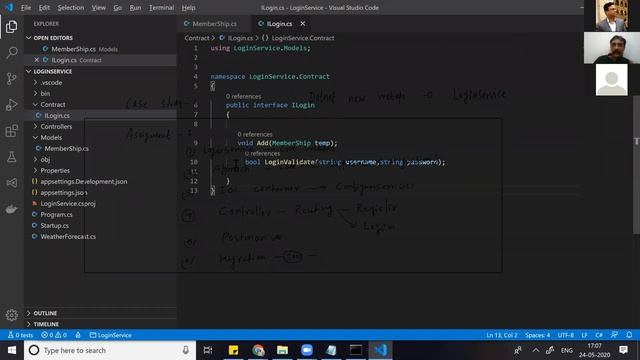The width and height of the screenshot is (640, 360).
Task: Open the Help menu
Action: click(188, 8)
